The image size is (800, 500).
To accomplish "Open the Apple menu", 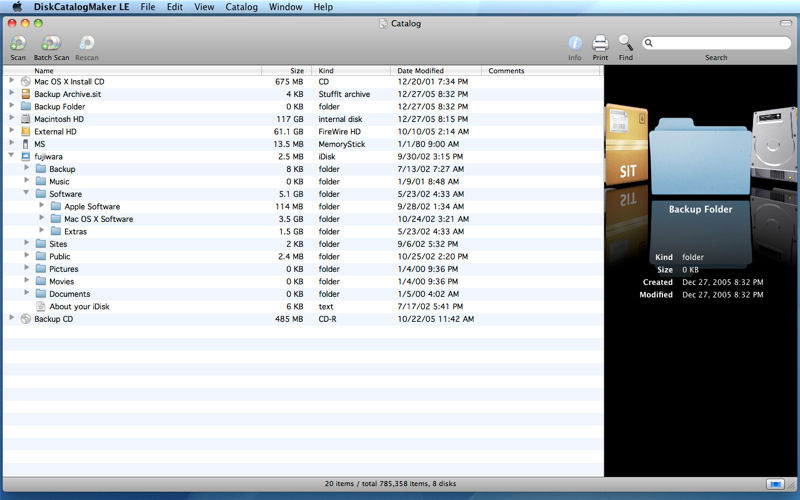I will pyautogui.click(x=17, y=7).
